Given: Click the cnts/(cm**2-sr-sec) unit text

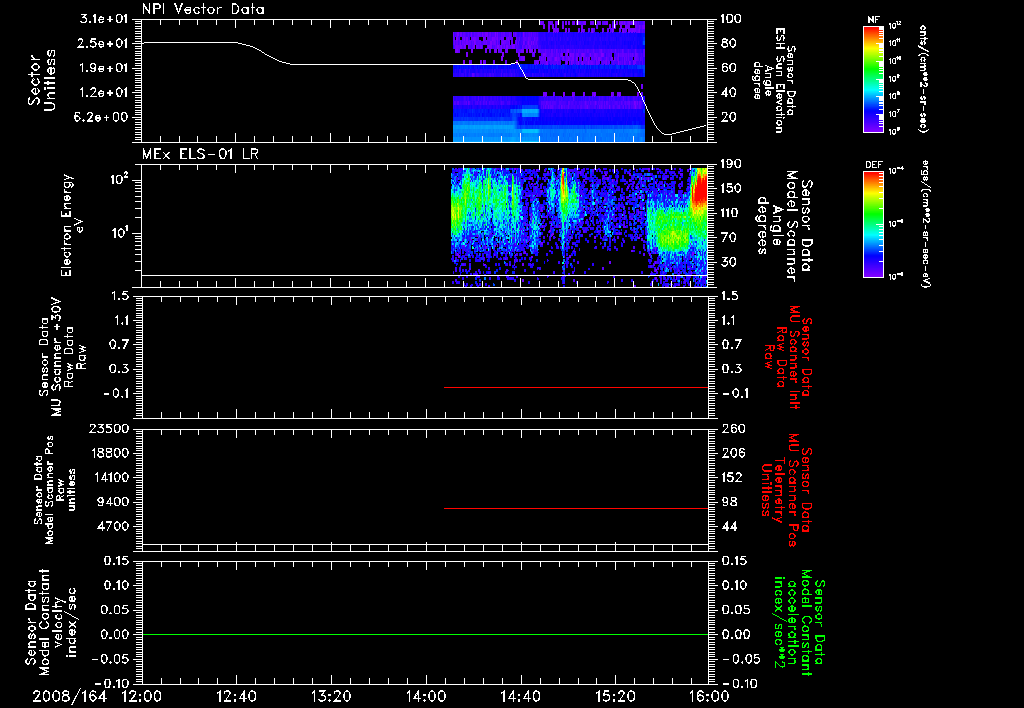Looking at the screenshot, I should (923, 79).
